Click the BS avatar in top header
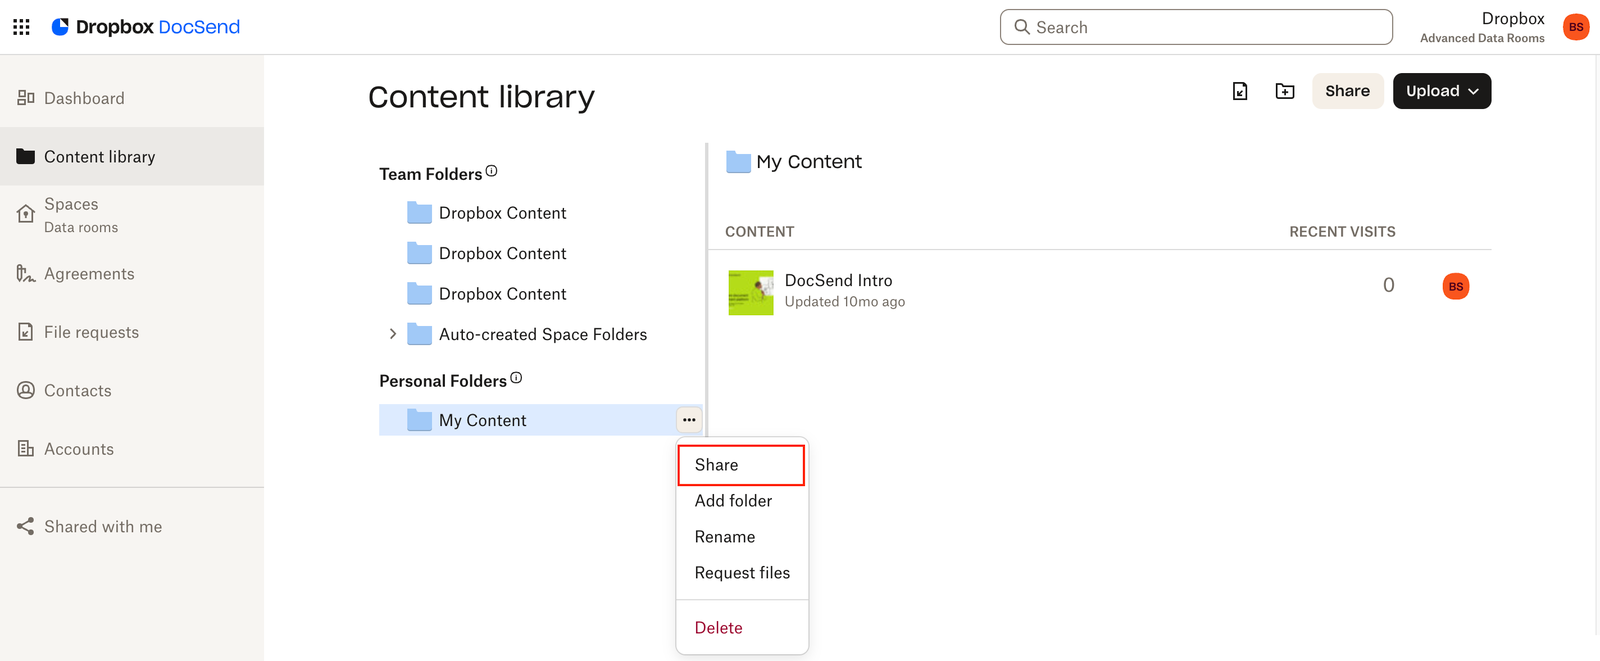Screen dimensions: 1600x661 click(x=1576, y=27)
